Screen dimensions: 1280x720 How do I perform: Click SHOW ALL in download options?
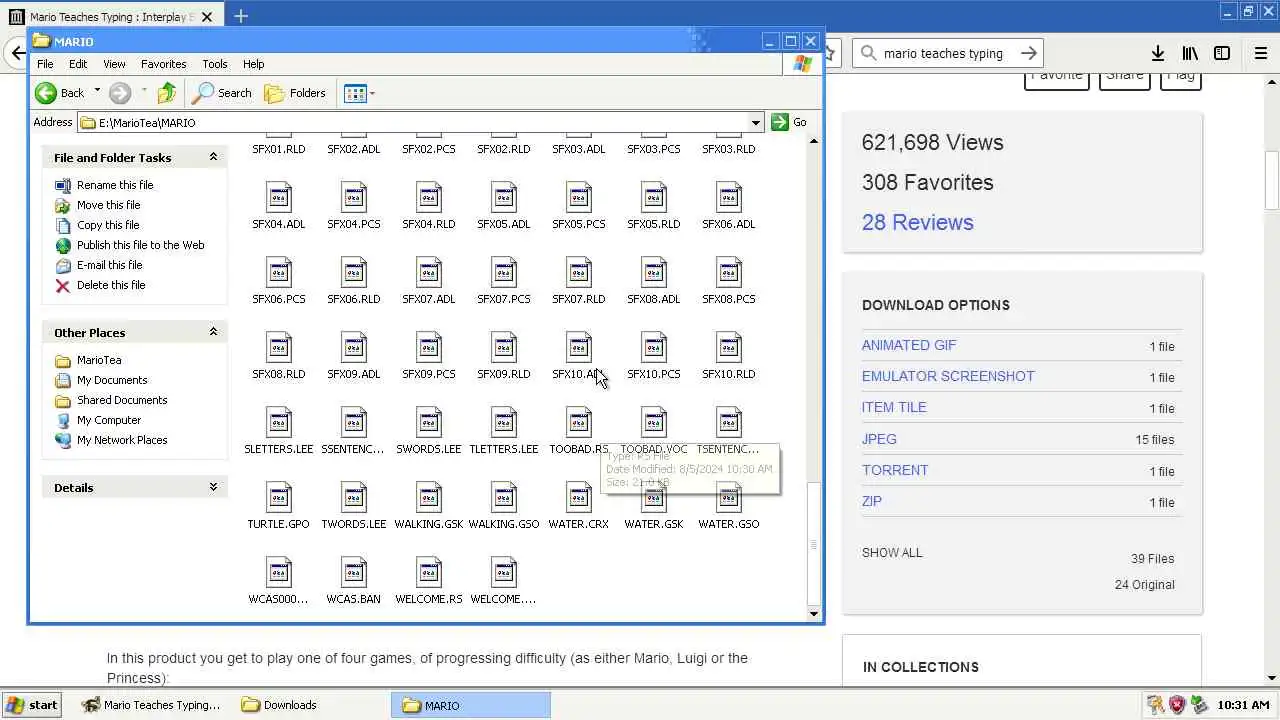pyautogui.click(x=892, y=552)
